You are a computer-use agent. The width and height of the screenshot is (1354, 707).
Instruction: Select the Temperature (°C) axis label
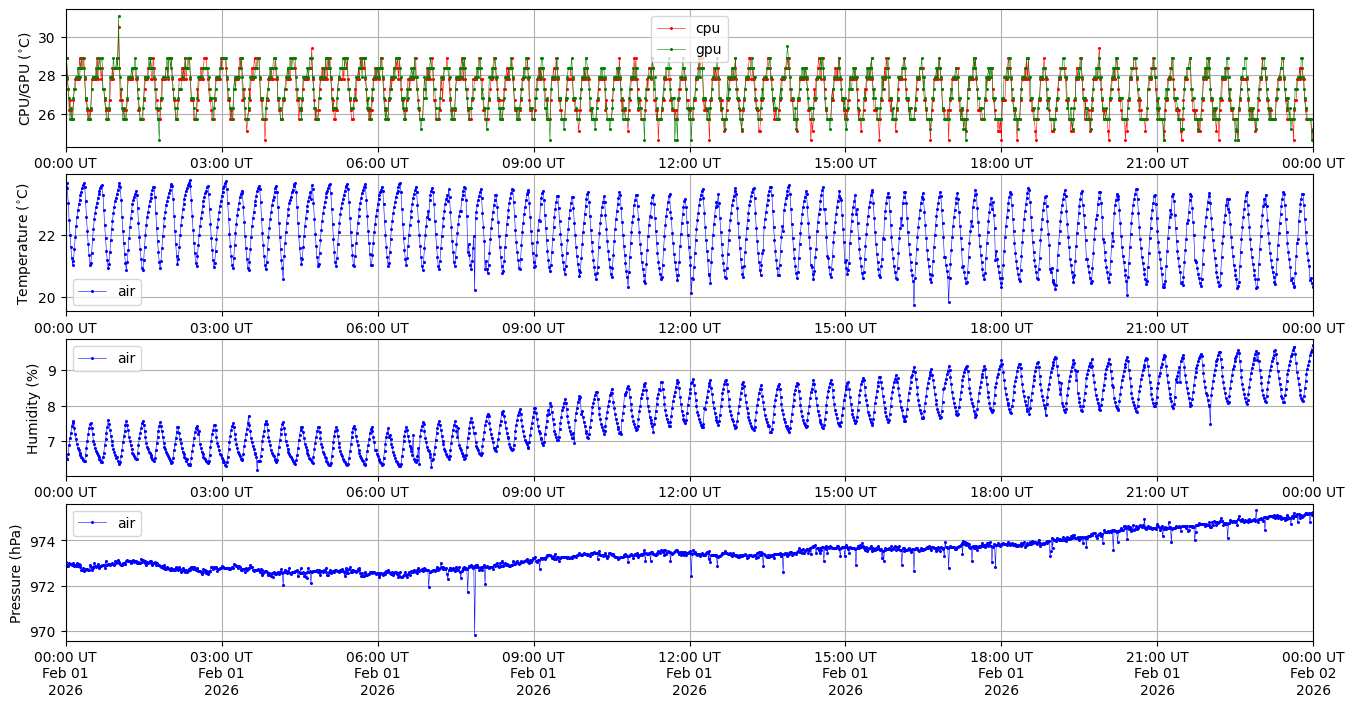tap(25, 240)
